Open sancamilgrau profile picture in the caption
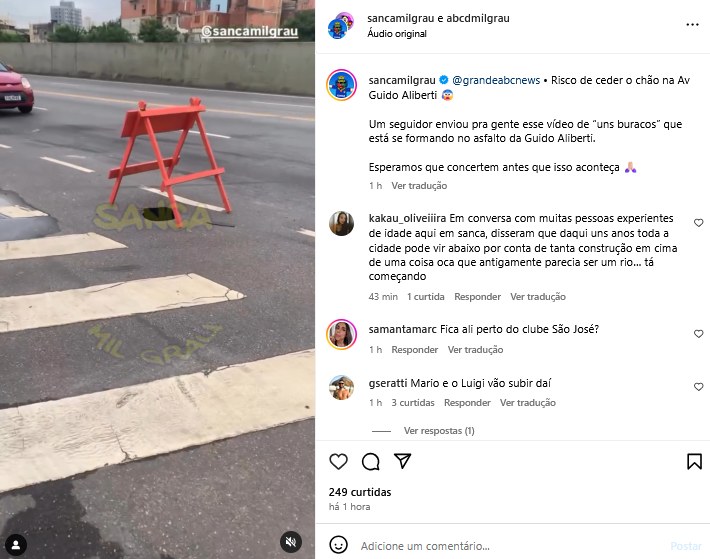Screen dimensions: 710x559 341,85
